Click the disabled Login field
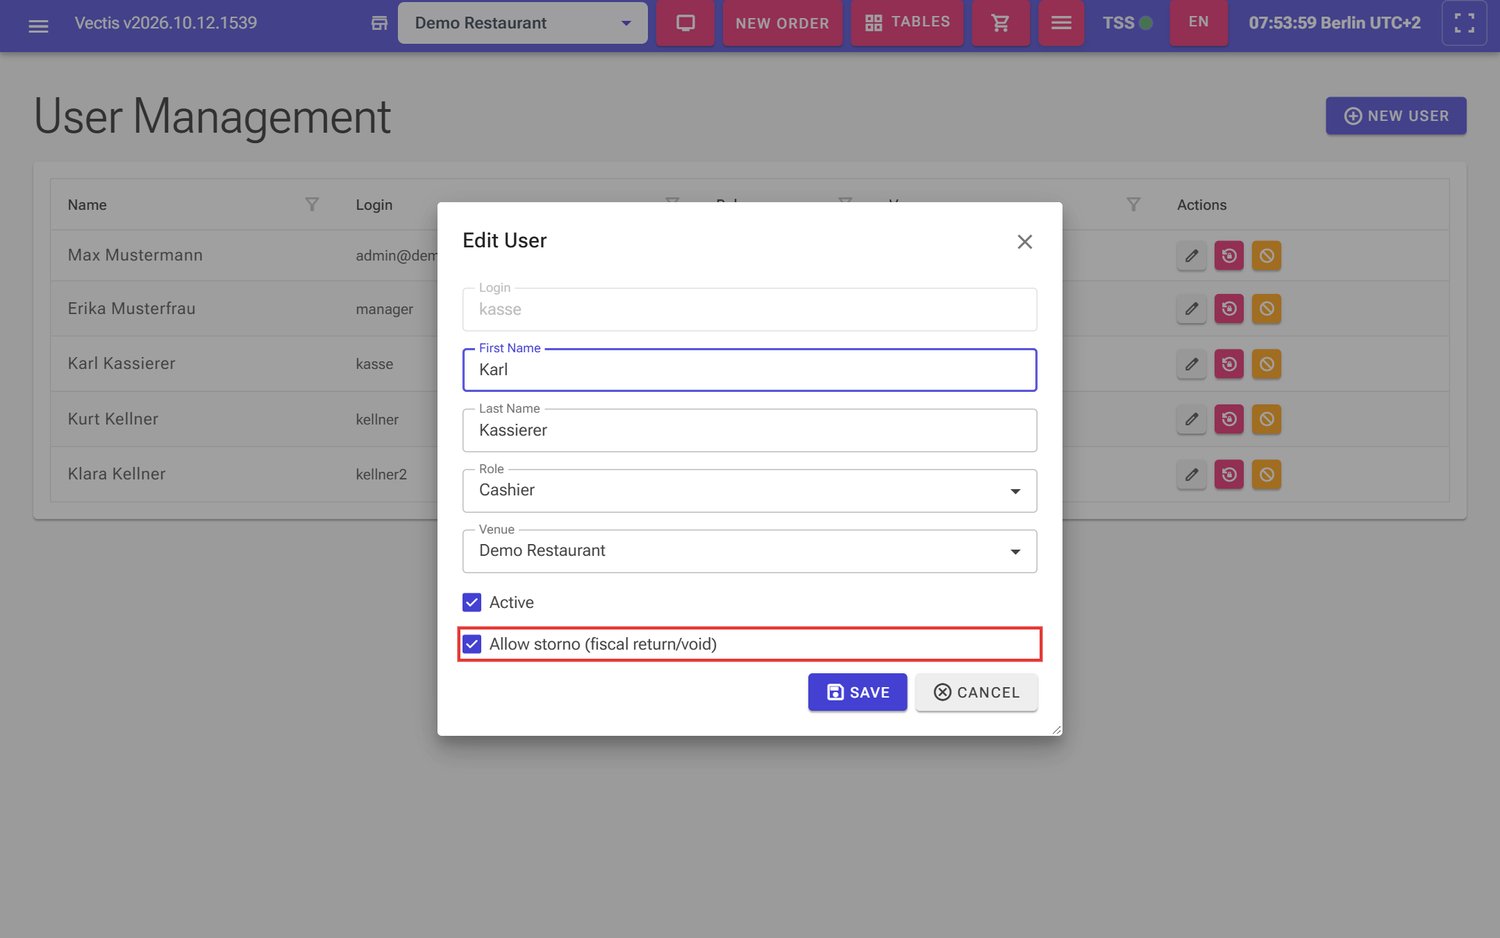This screenshot has width=1500, height=938. click(x=750, y=310)
